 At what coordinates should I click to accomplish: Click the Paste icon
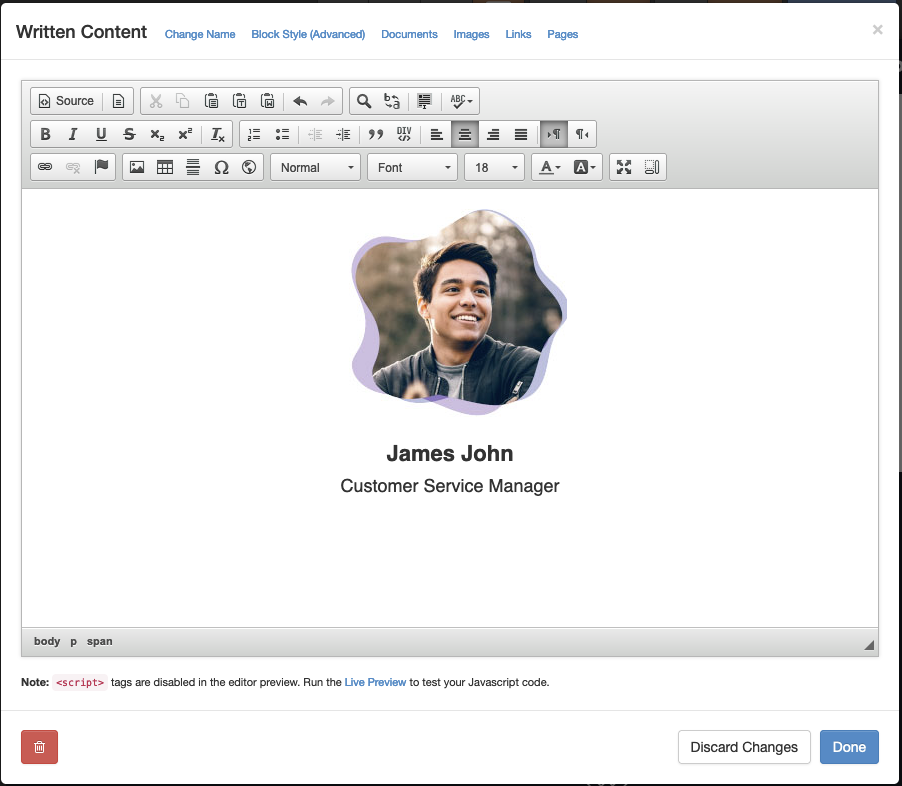pos(211,101)
